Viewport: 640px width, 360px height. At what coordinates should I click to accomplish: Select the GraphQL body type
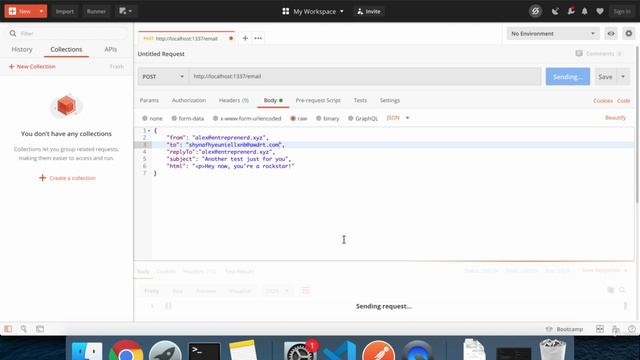click(x=362, y=118)
